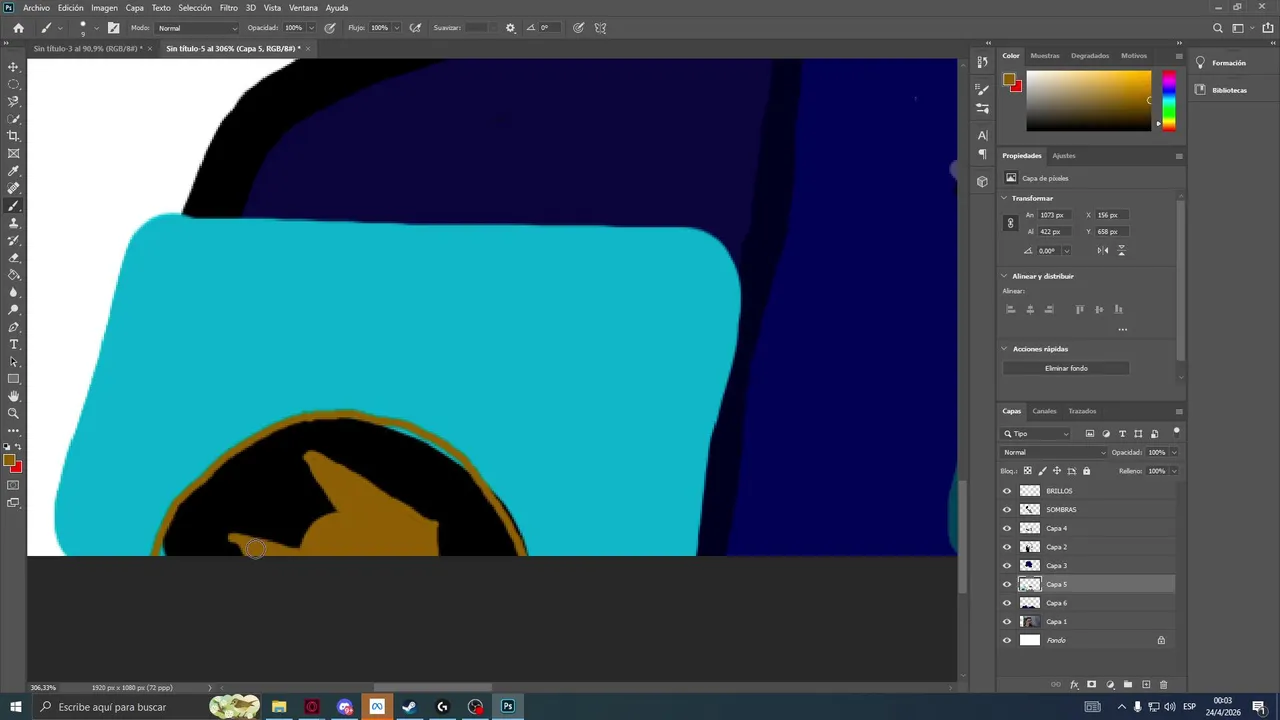Pick a color in the color field
This screenshot has width=1280, height=720.
(x=1088, y=100)
